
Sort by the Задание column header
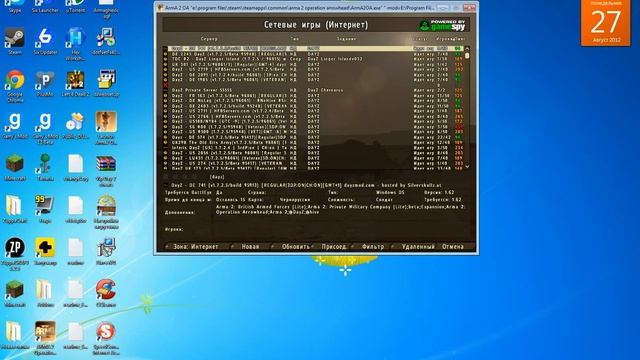click(347, 39)
